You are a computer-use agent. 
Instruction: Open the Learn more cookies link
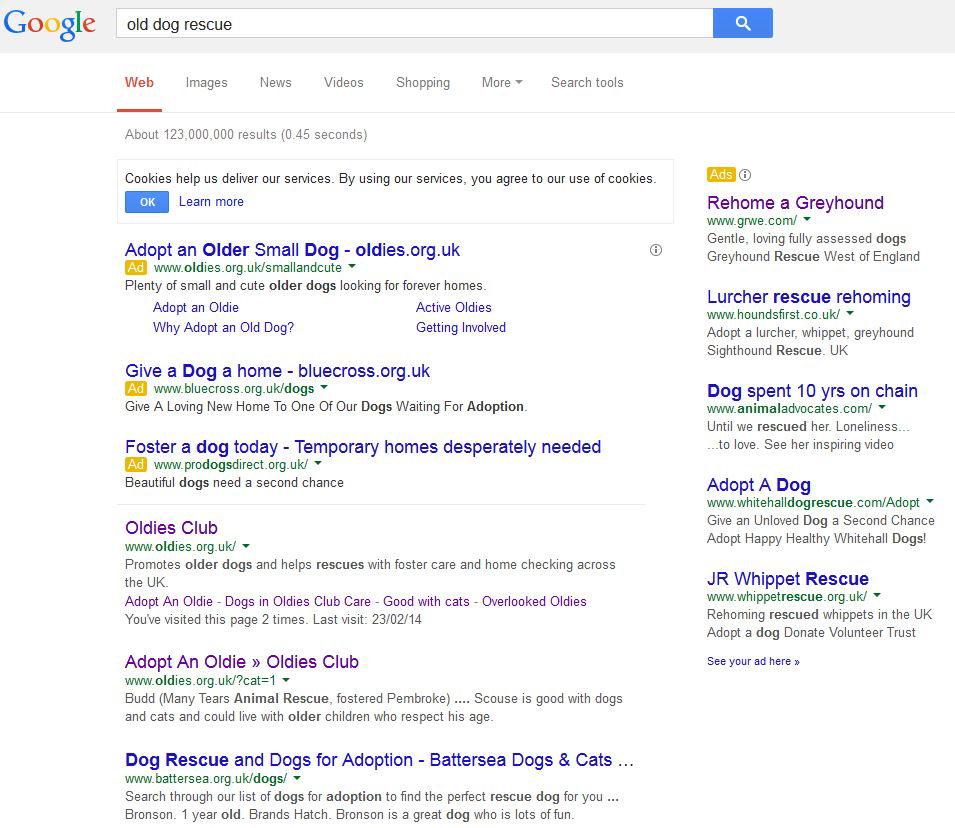tap(211, 202)
